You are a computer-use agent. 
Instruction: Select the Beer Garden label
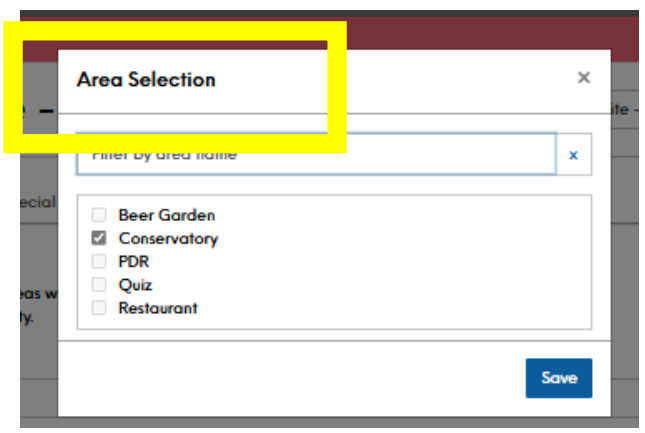point(166,215)
